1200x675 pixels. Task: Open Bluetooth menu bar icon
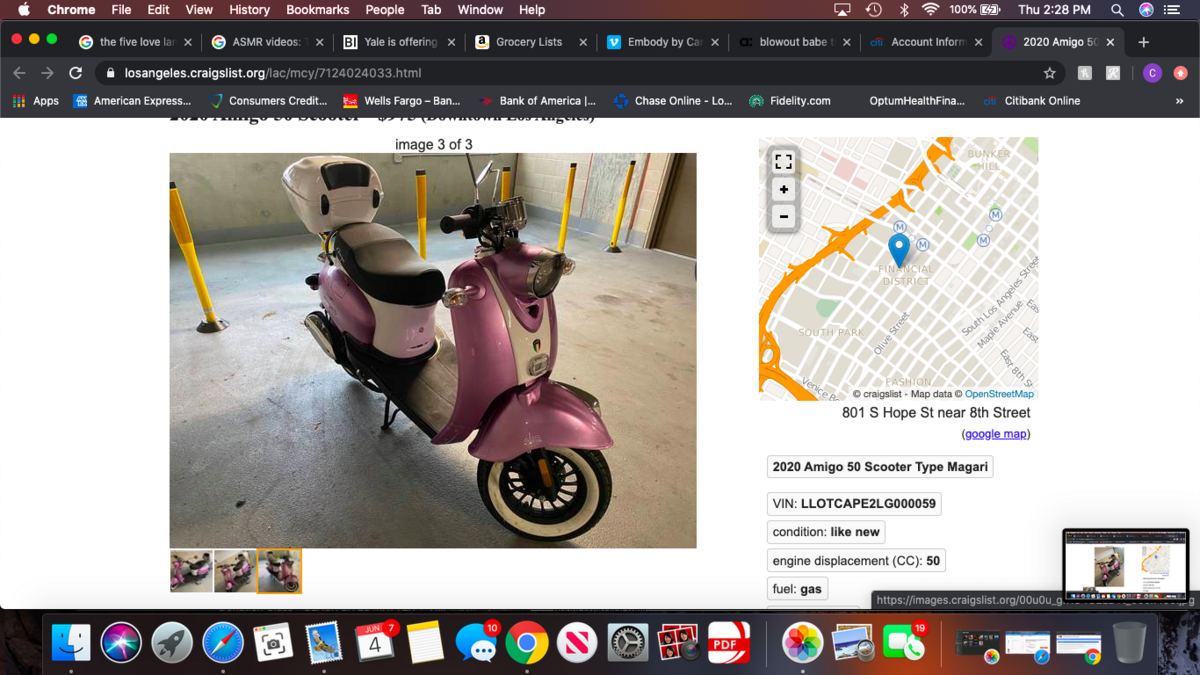tap(904, 10)
